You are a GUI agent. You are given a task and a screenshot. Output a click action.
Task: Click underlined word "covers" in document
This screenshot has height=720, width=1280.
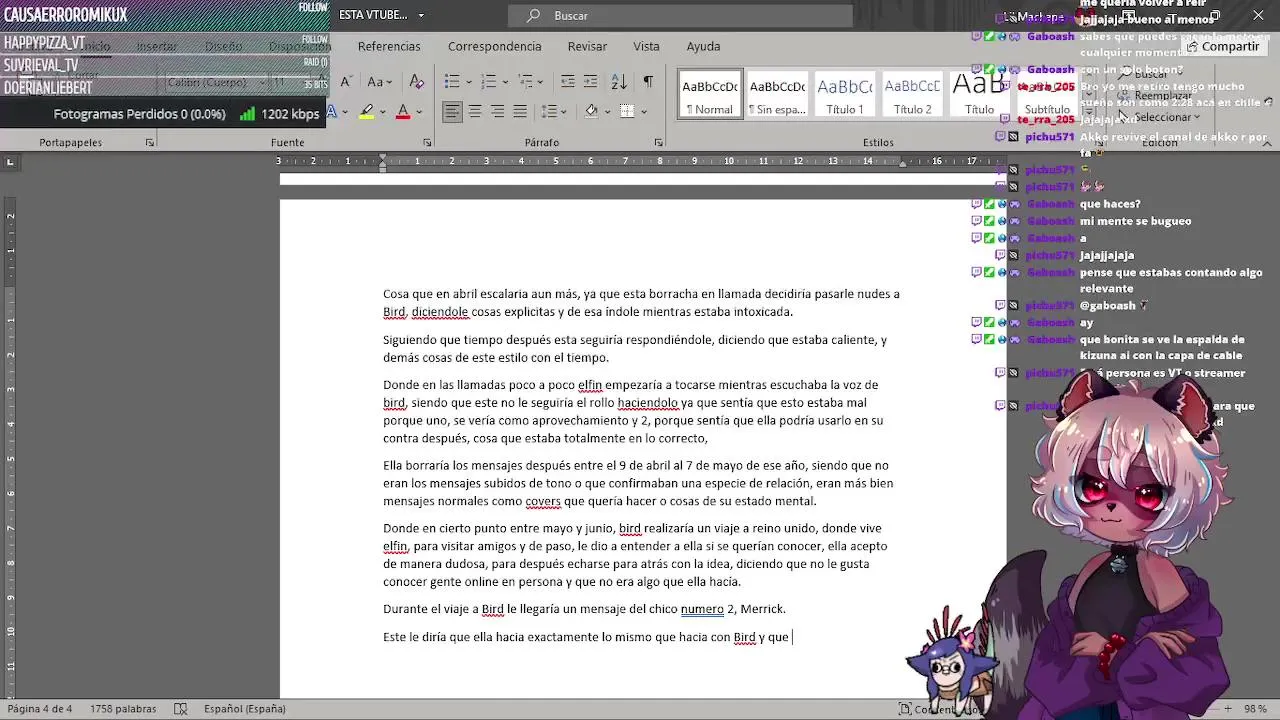click(x=543, y=501)
